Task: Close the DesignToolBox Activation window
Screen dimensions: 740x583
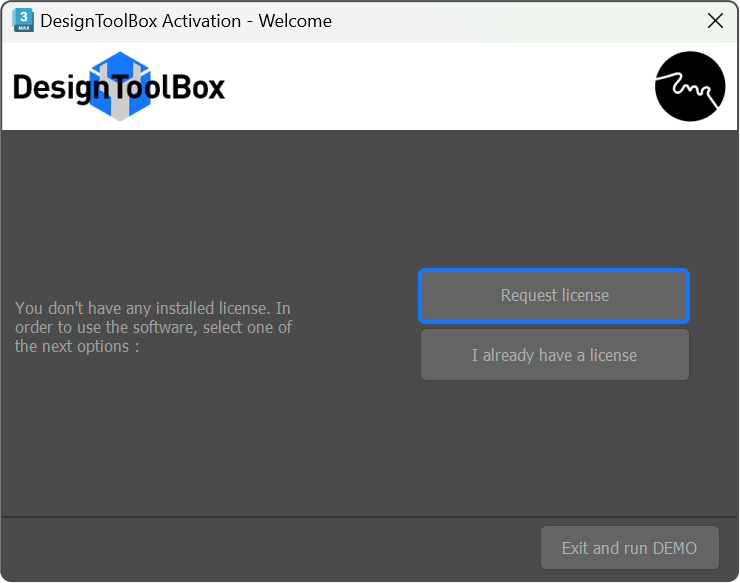Action: [x=715, y=21]
